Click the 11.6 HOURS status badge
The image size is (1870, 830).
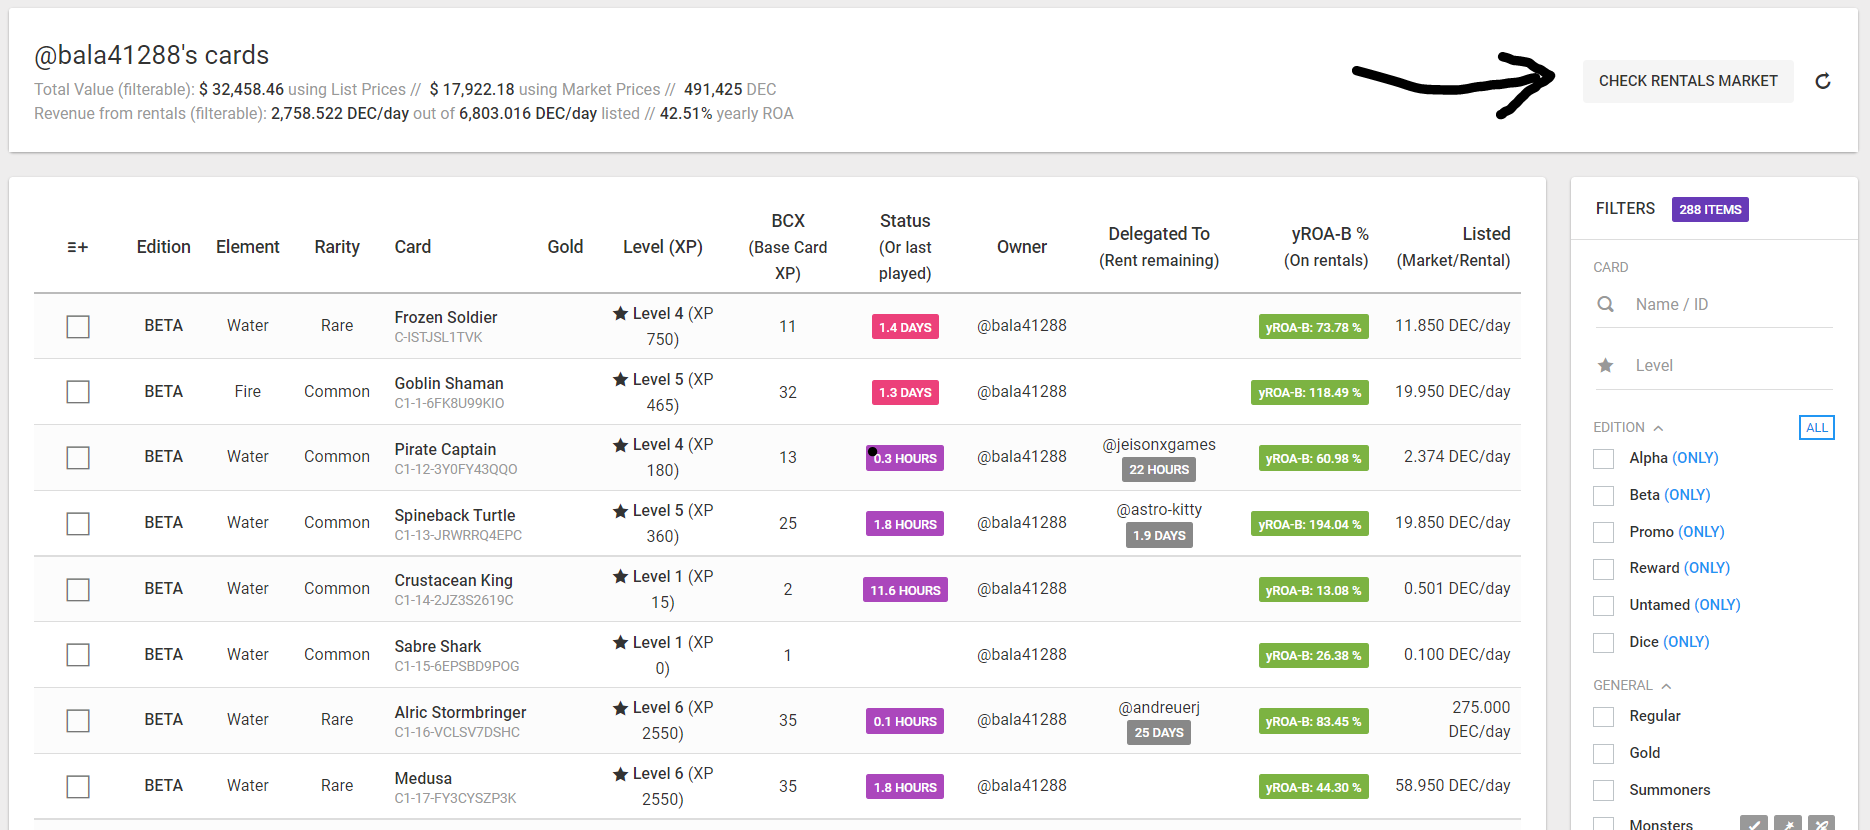click(905, 590)
